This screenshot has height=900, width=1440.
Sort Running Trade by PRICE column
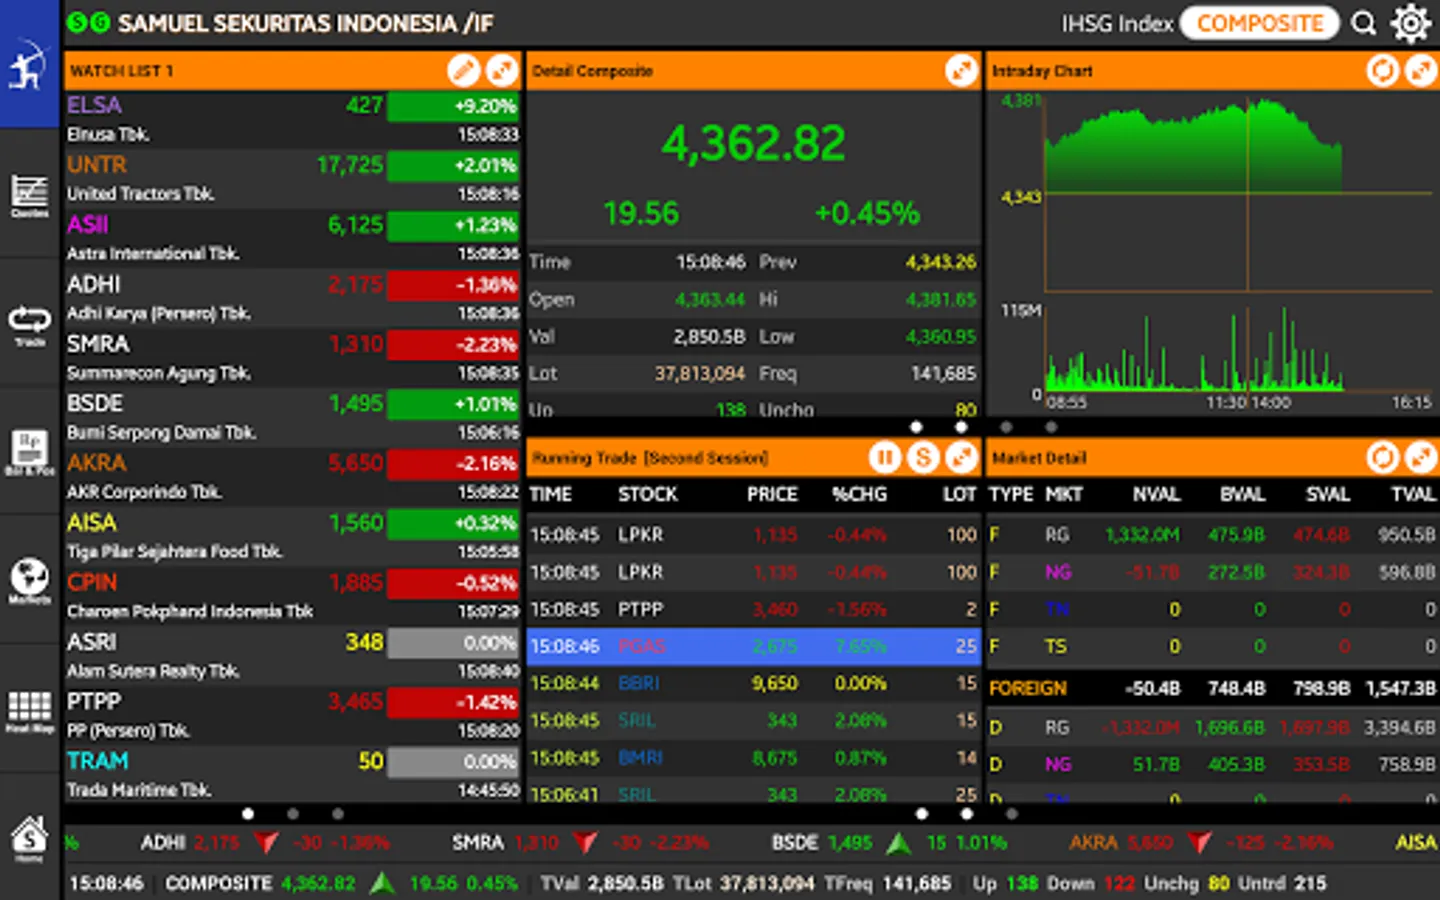772,494
